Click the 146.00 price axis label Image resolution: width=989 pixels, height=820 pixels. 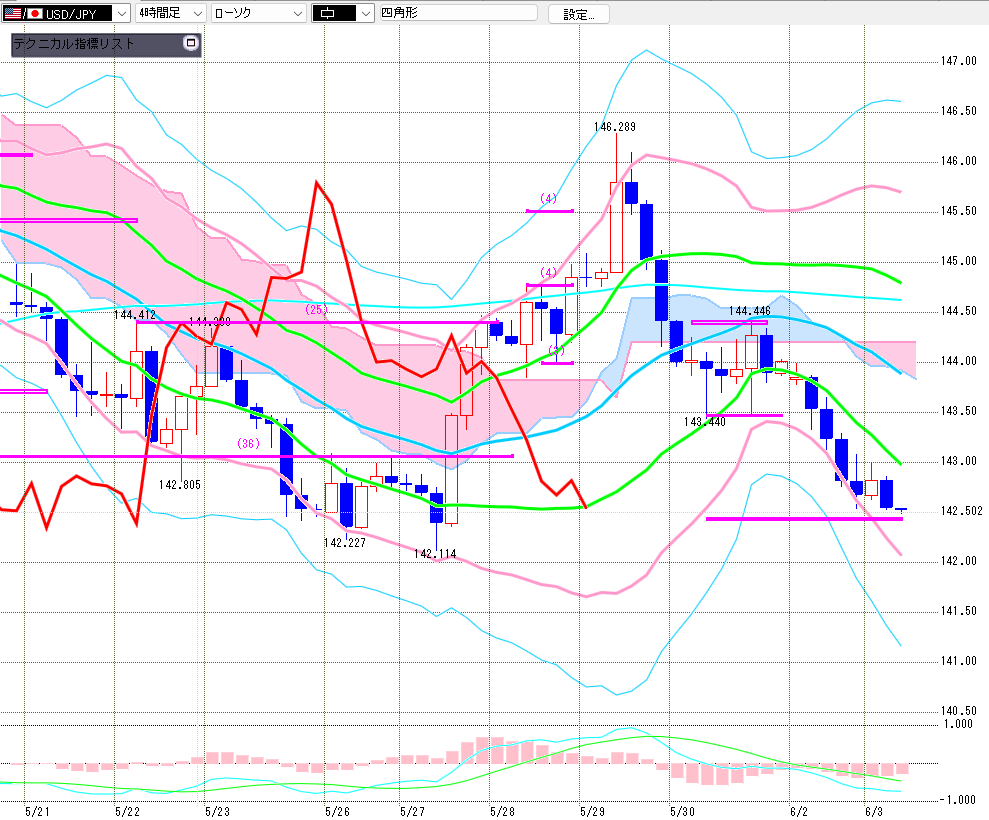coord(959,161)
